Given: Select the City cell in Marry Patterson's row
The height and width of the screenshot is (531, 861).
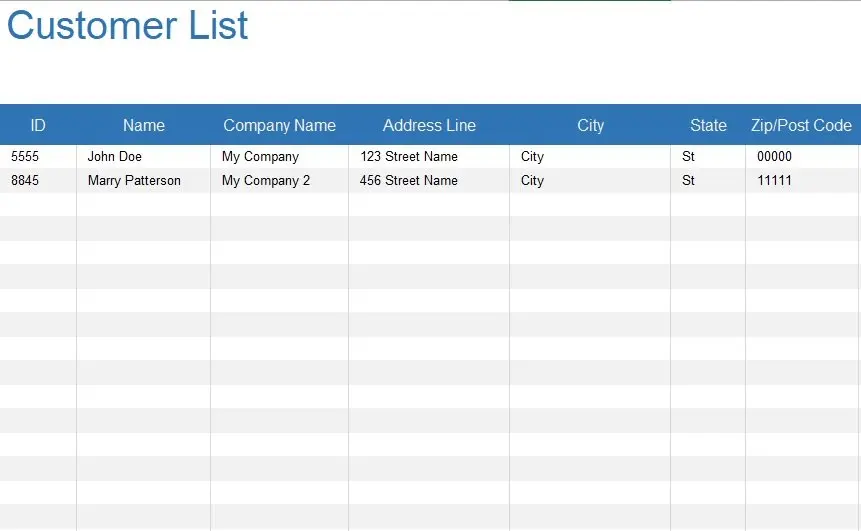Looking at the screenshot, I should click(x=590, y=181).
